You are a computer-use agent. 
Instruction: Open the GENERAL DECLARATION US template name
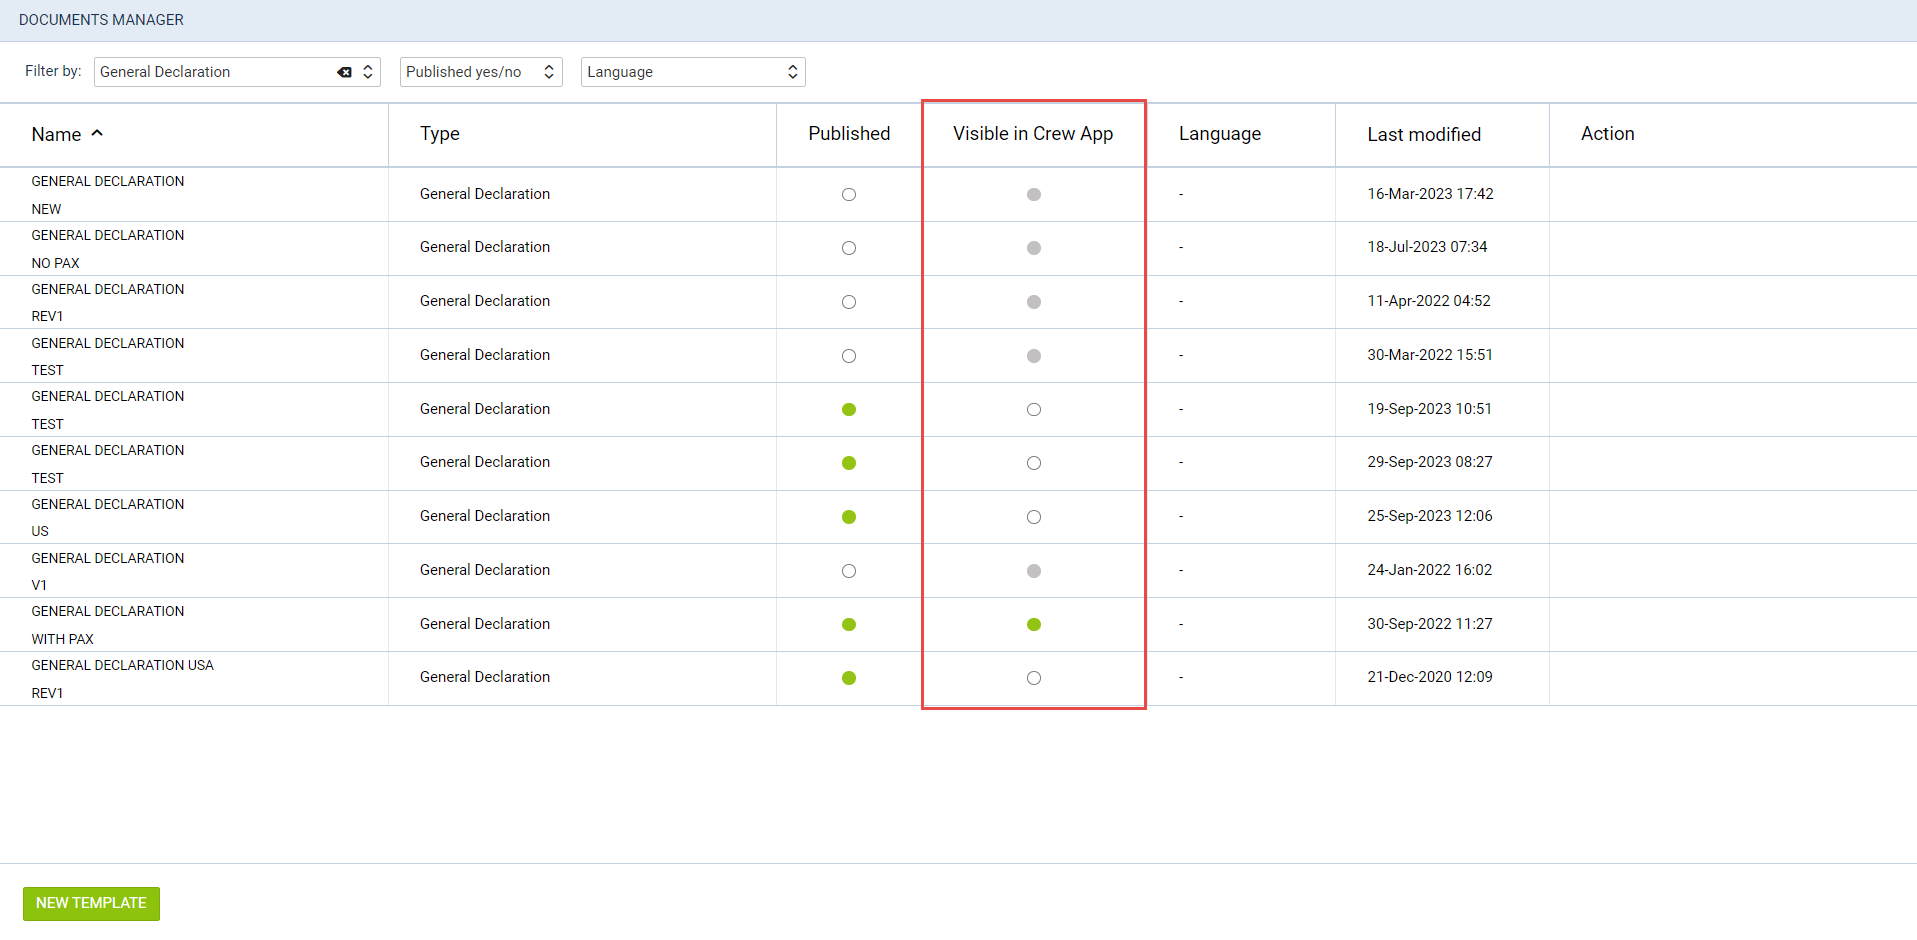tap(108, 517)
